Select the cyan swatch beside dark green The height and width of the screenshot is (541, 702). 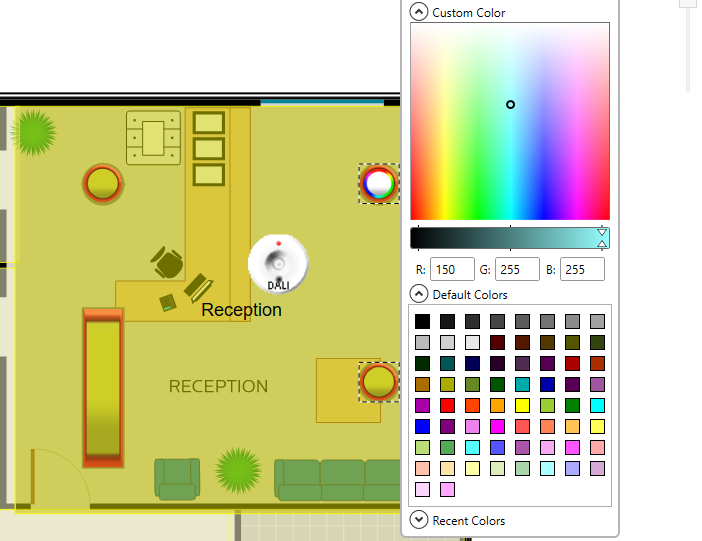click(597, 405)
